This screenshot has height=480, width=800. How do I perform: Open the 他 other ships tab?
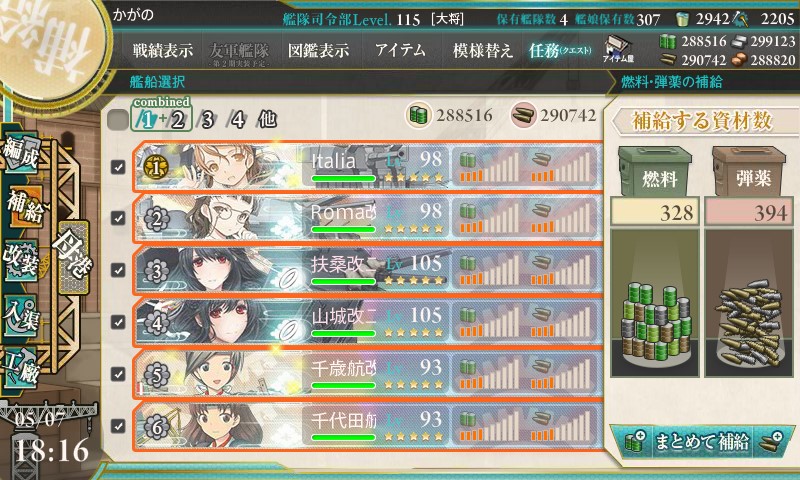point(267,120)
